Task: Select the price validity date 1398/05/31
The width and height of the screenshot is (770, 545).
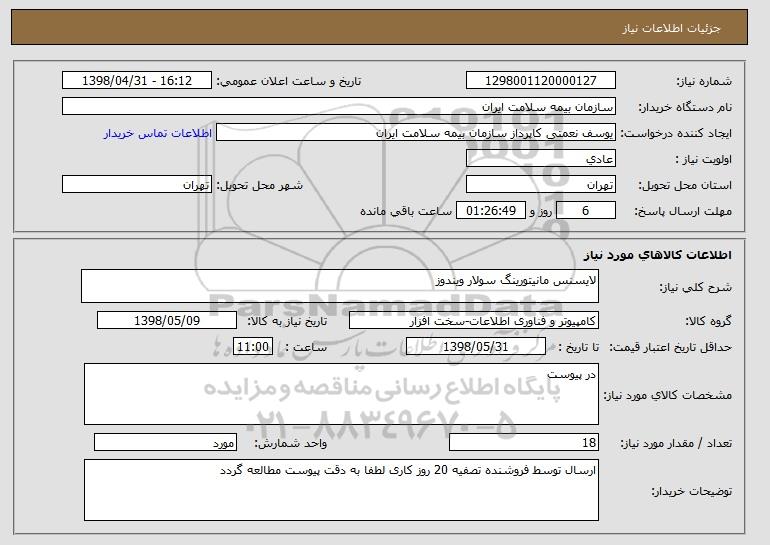Action: pos(476,347)
